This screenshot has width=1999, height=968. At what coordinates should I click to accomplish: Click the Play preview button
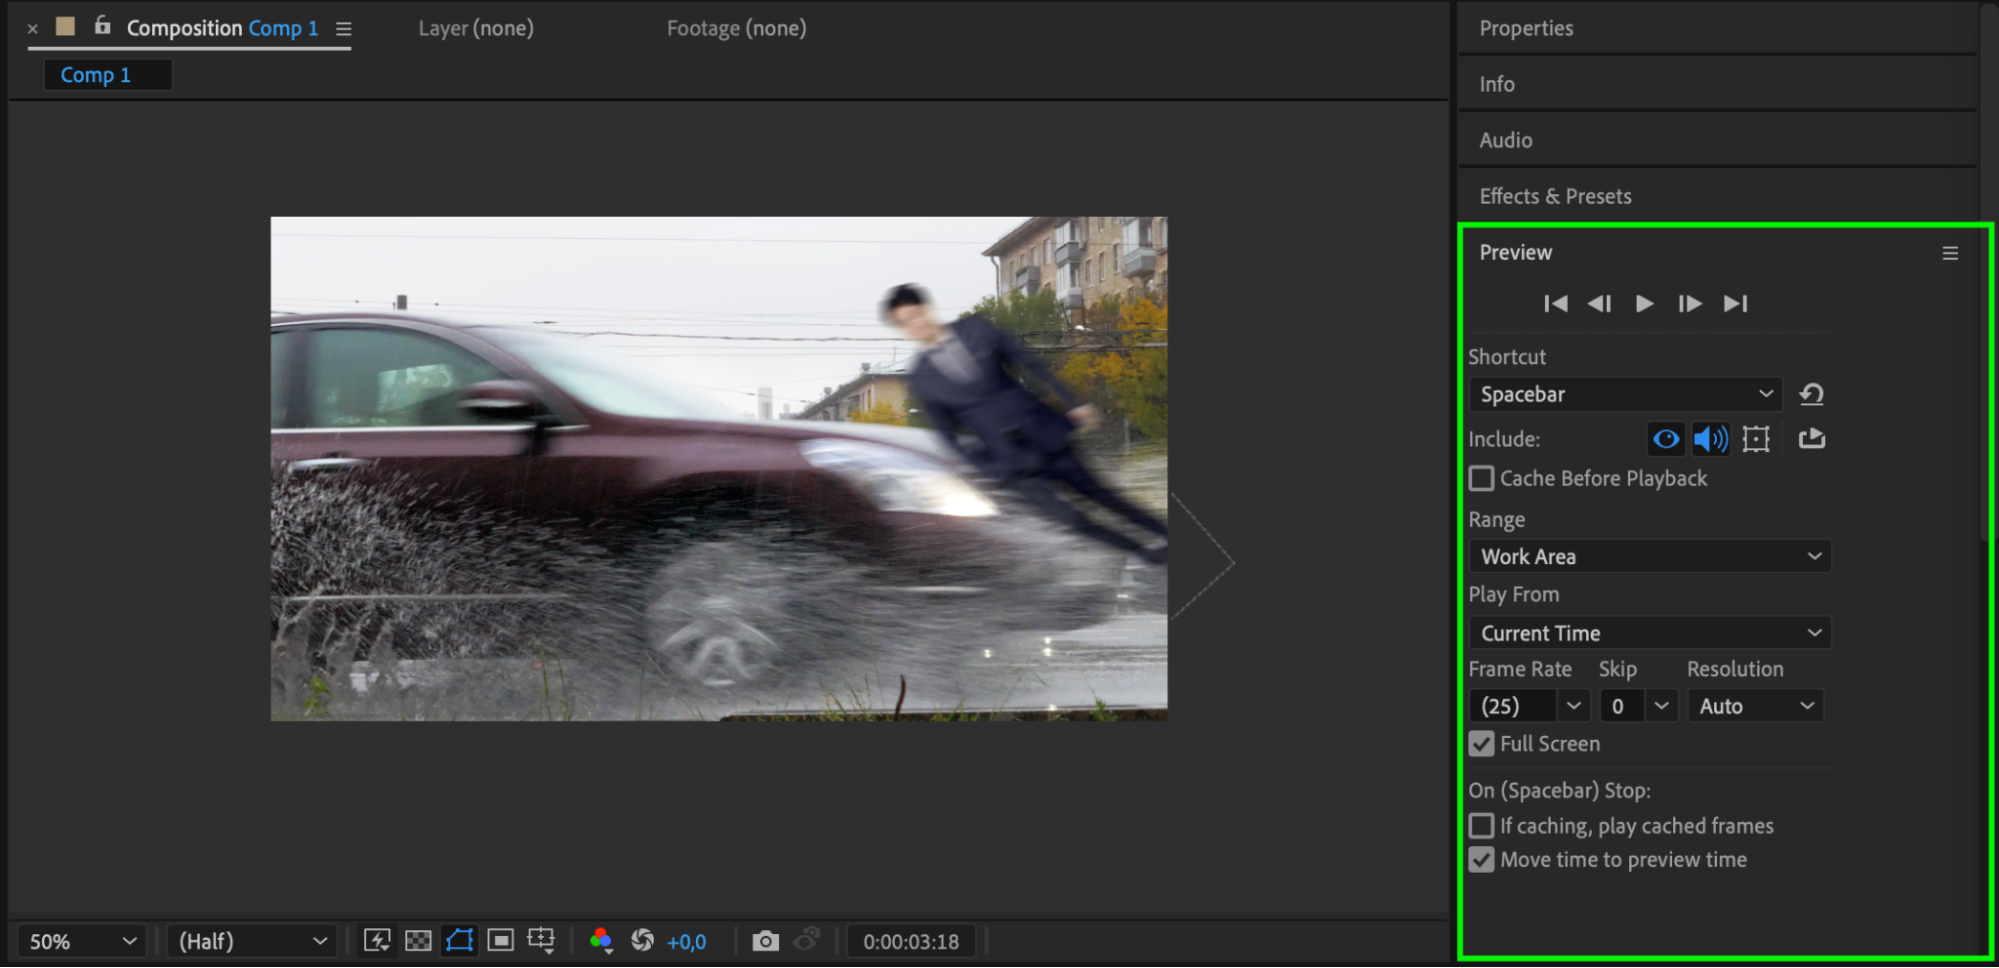pos(1644,303)
